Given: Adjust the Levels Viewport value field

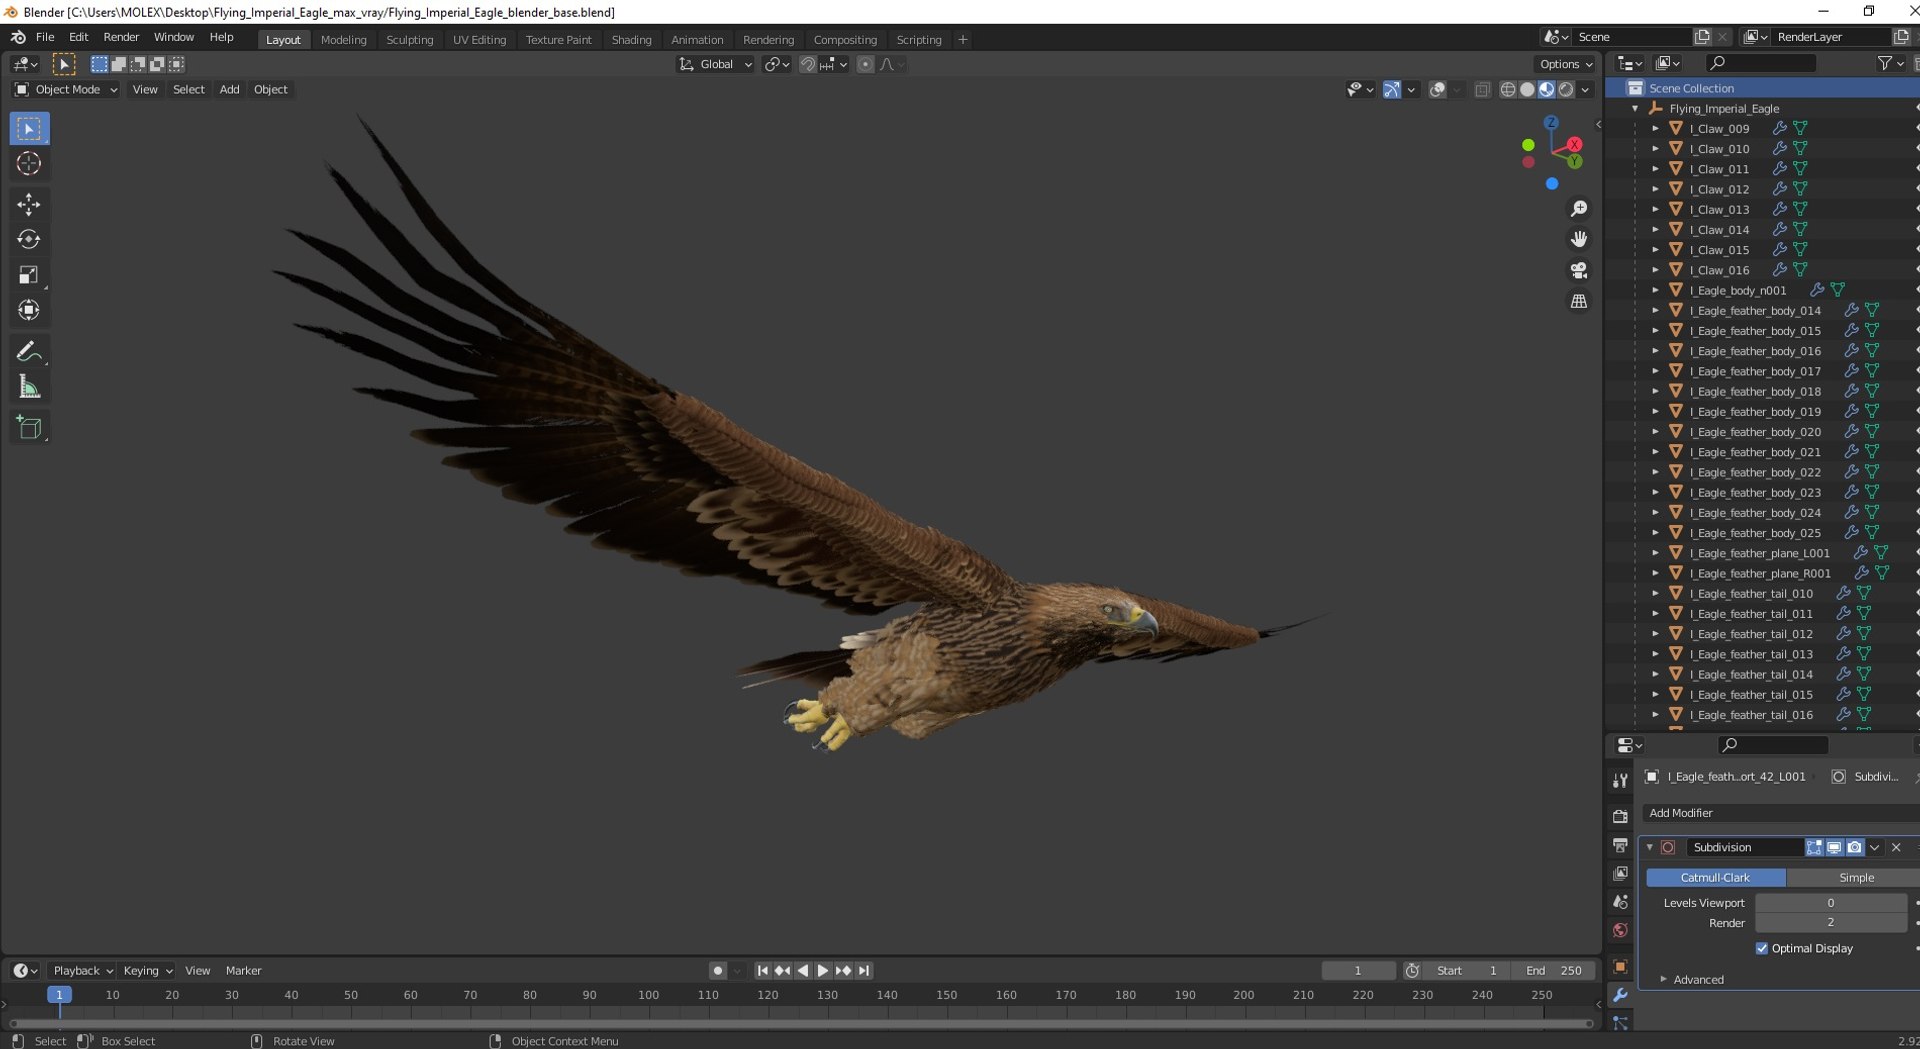Looking at the screenshot, I should pos(1830,903).
